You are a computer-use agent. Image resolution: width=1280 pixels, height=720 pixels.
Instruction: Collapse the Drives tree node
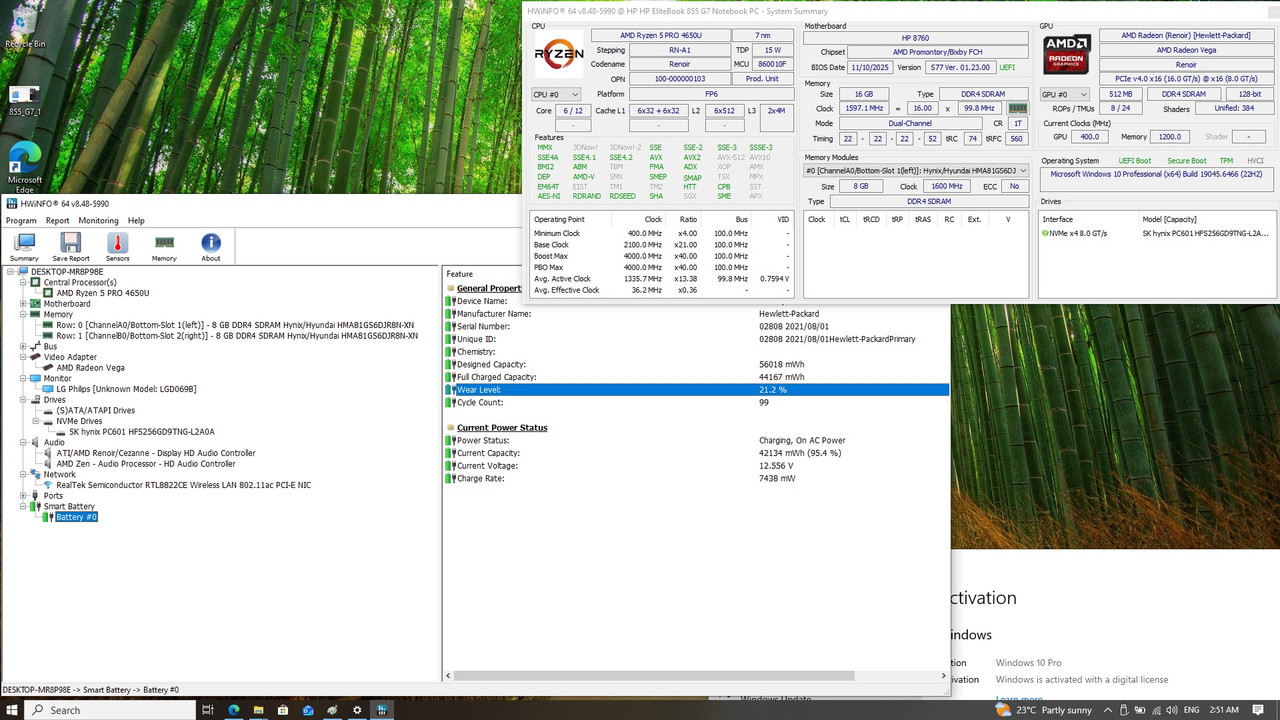point(23,400)
